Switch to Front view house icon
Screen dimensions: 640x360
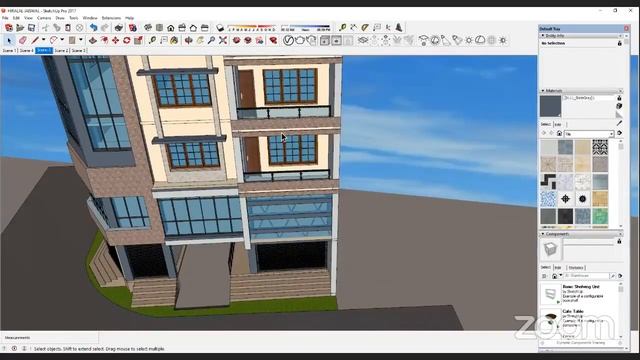pos(171,28)
